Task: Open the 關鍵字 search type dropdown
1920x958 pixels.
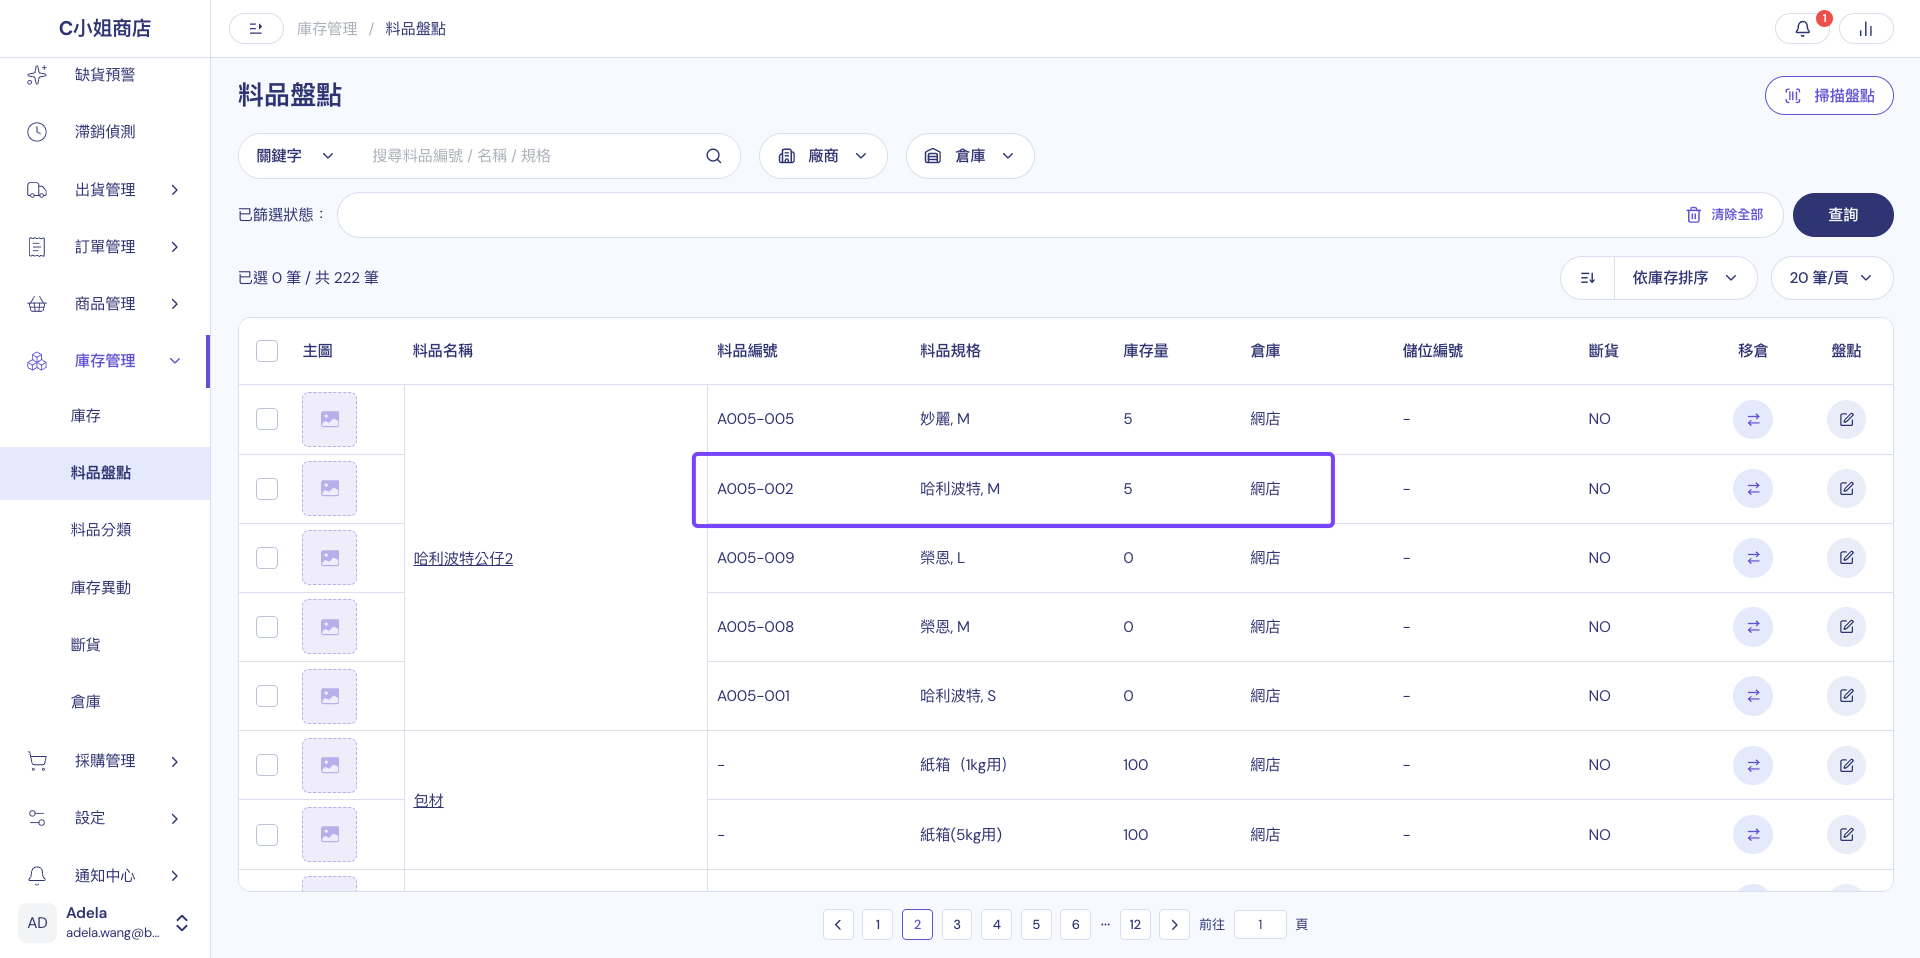Action: (x=295, y=156)
